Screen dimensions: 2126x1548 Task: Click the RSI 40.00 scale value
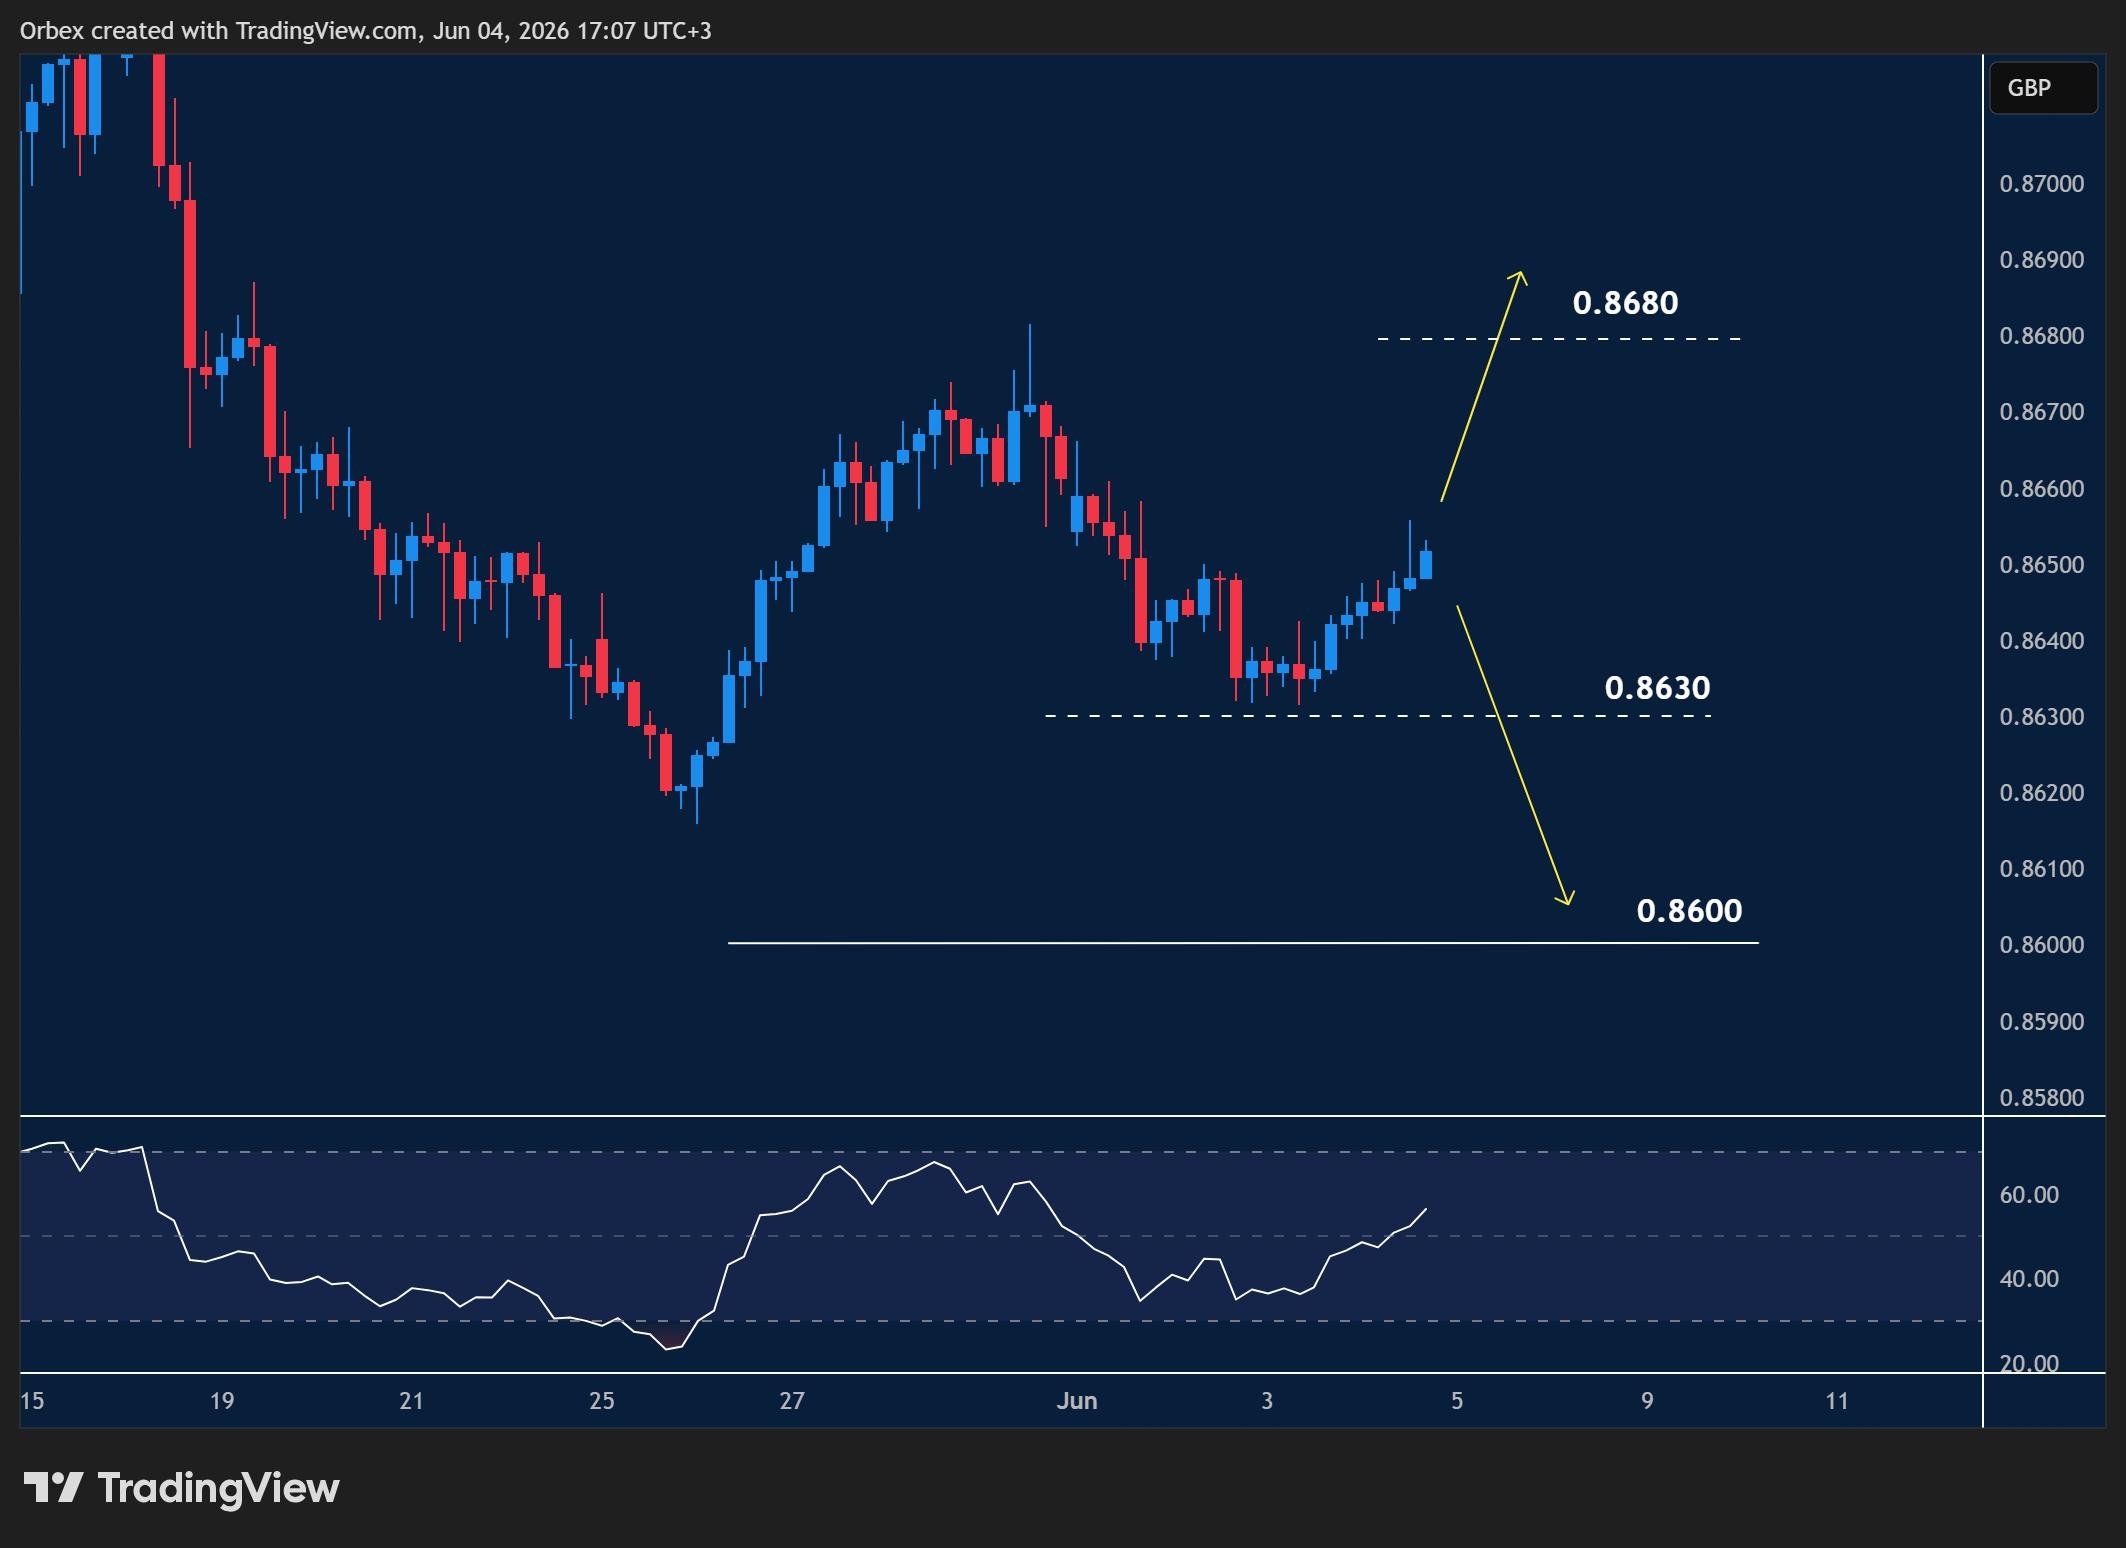[x=2029, y=1279]
